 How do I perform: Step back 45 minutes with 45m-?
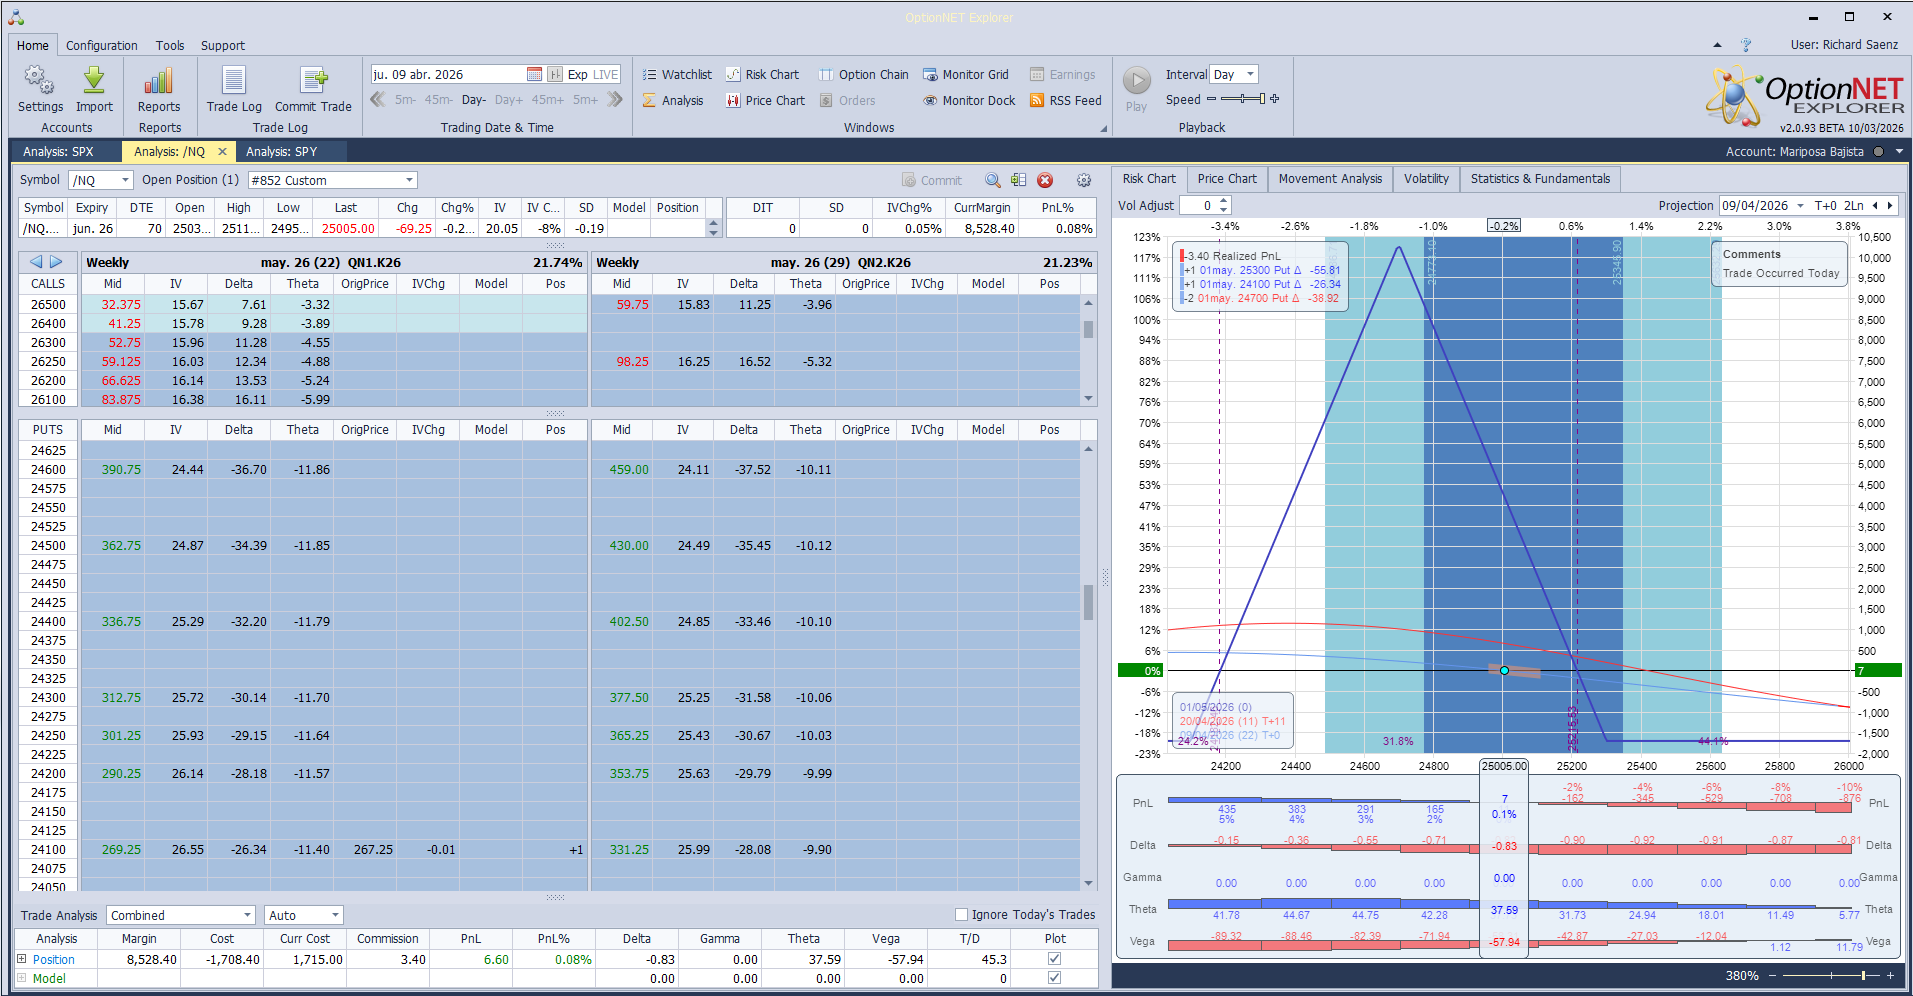[x=438, y=100]
